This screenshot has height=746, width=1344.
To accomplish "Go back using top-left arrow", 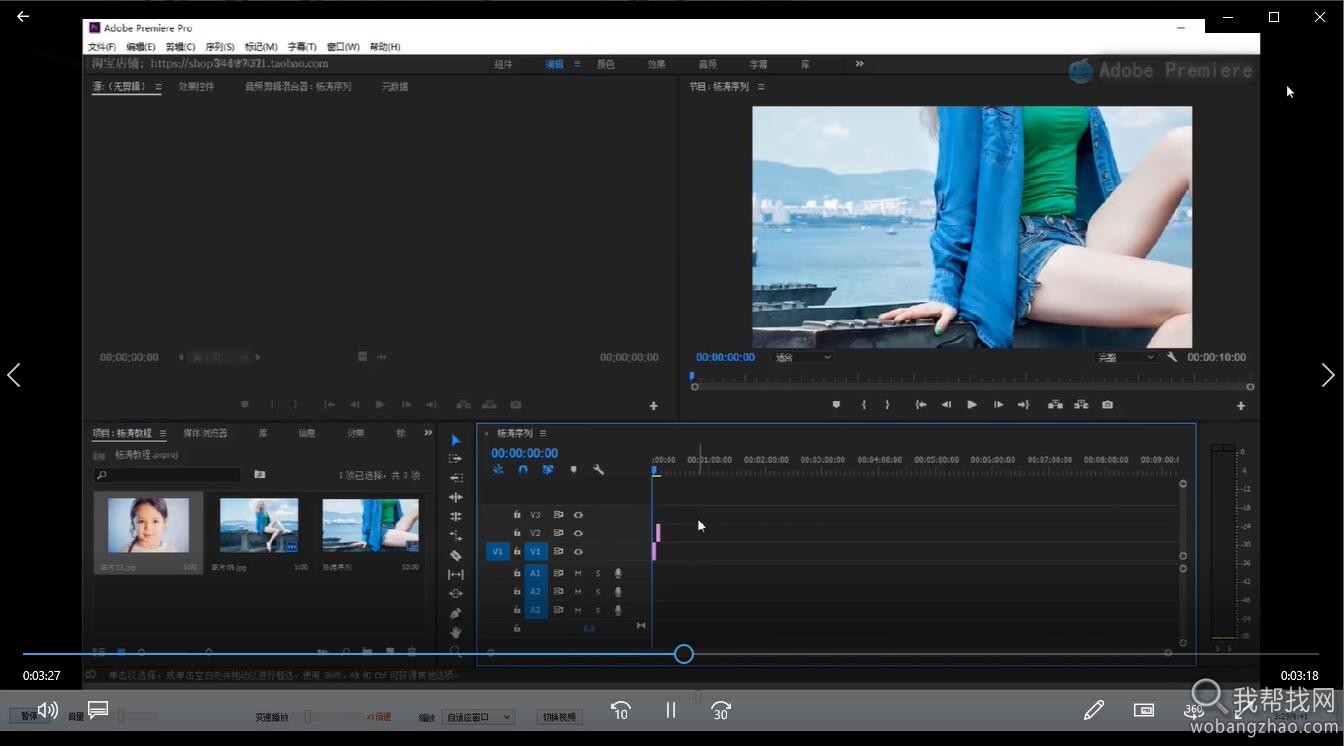I will [23, 16].
